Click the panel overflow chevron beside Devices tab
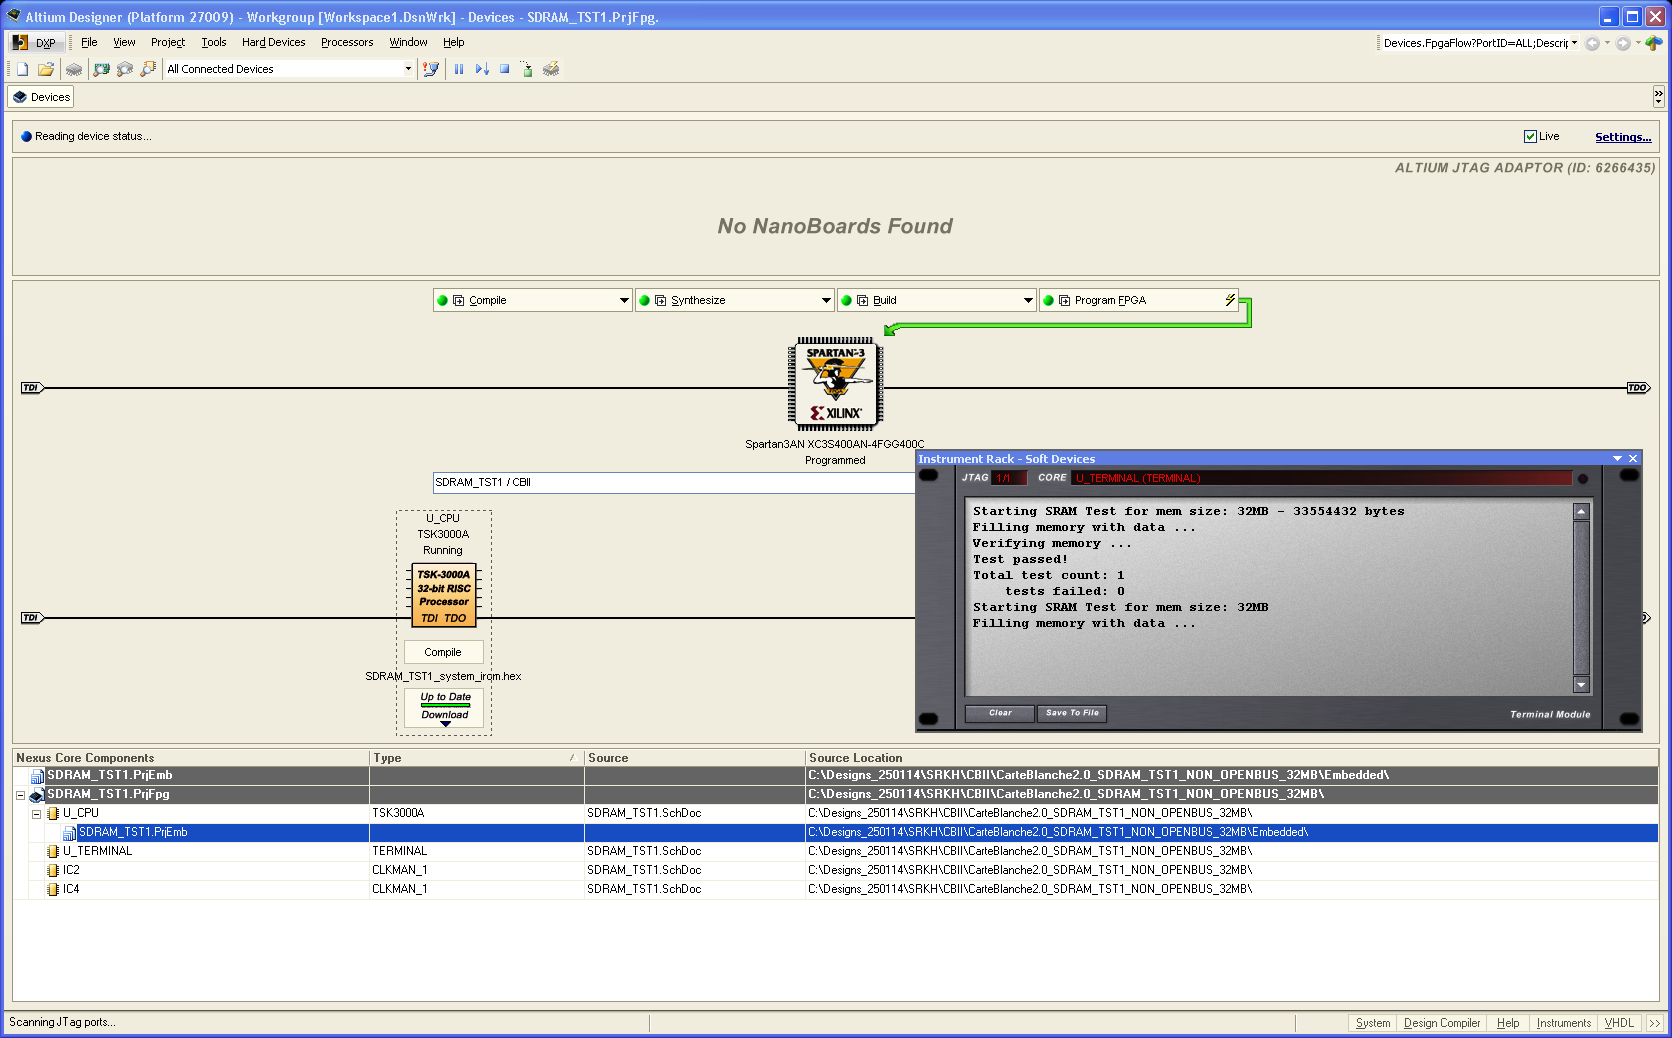This screenshot has width=1672, height=1038. tap(1658, 97)
